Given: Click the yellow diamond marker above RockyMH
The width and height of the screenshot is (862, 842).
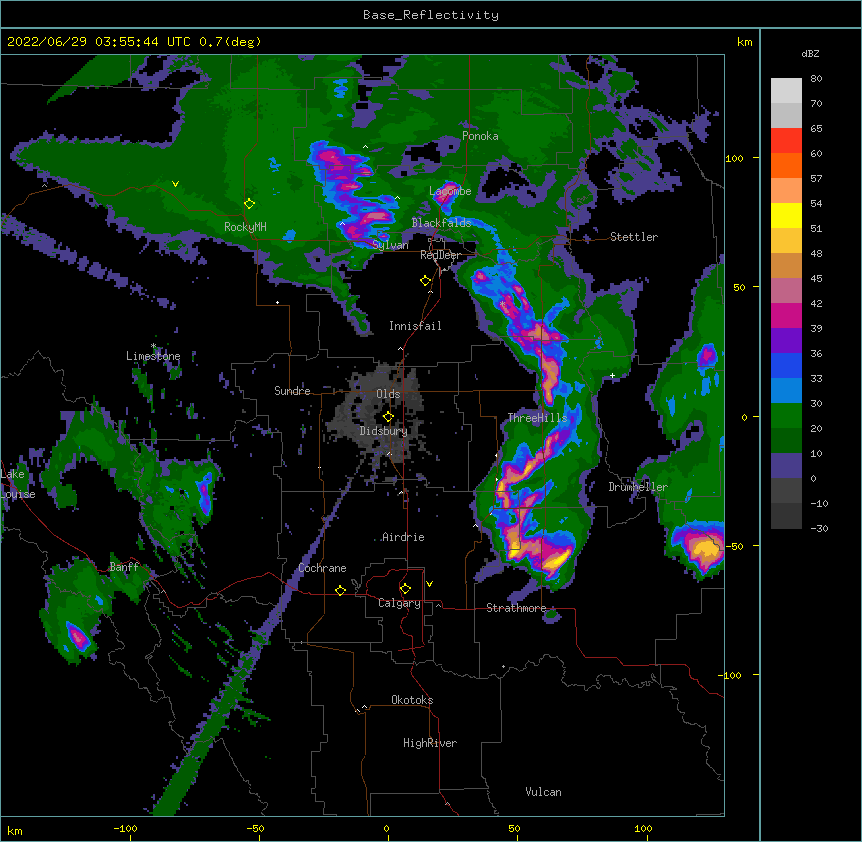Looking at the screenshot, I should point(250,204).
